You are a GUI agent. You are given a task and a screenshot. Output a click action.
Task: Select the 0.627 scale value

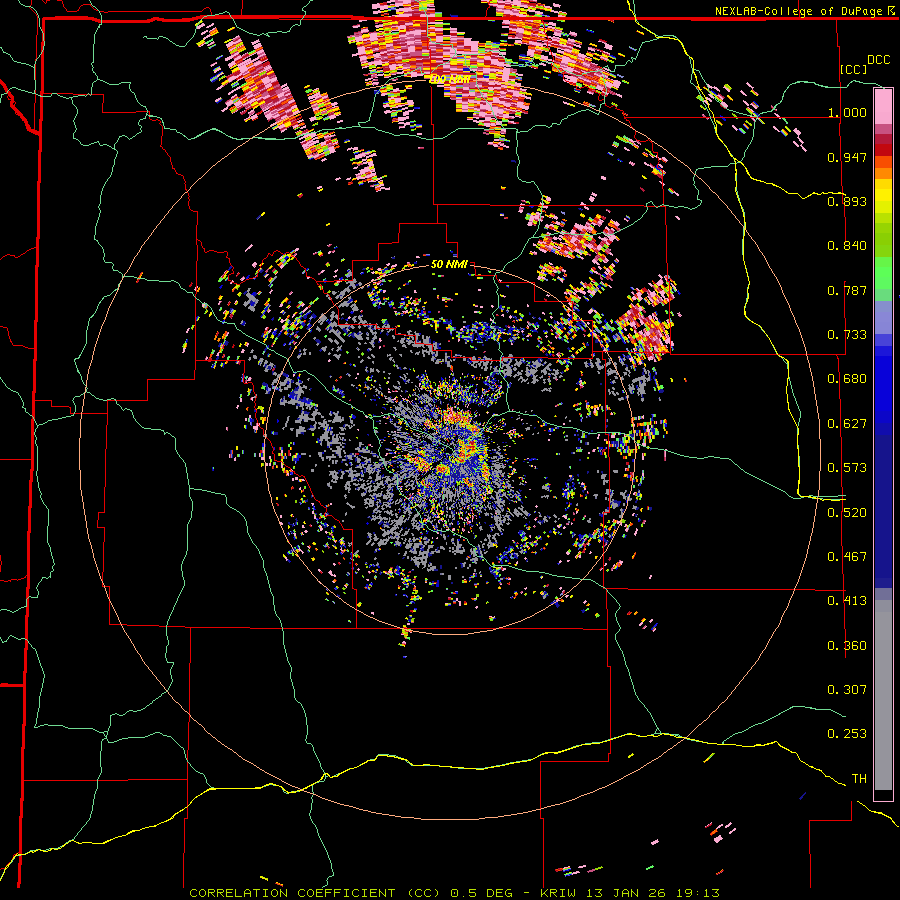(847, 424)
